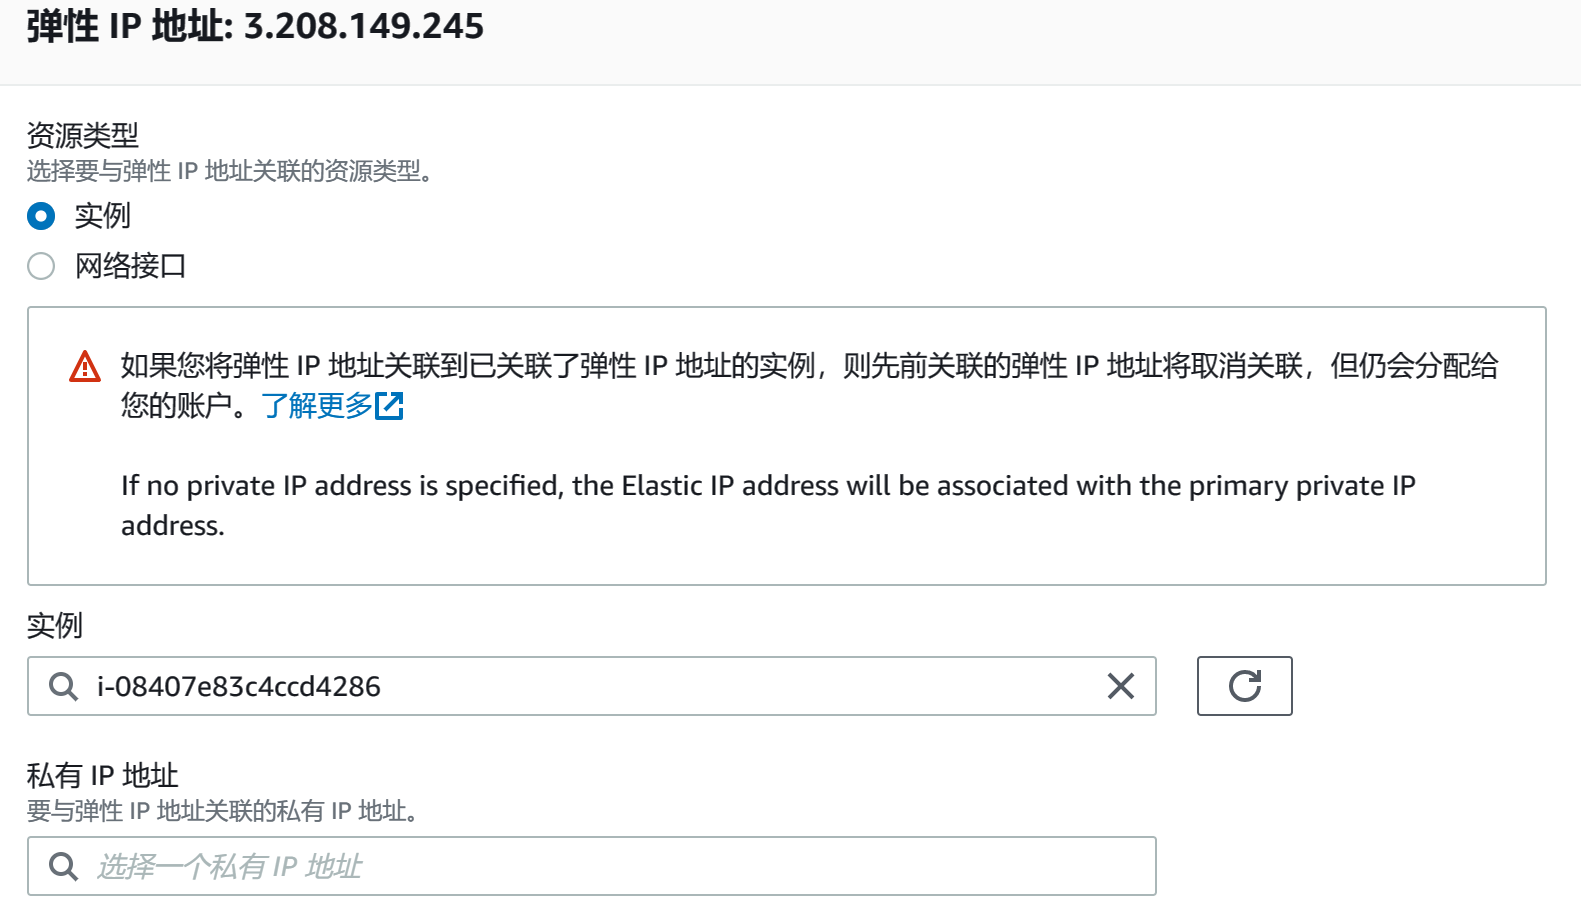Select the 网络接口 radio button

tap(40, 266)
